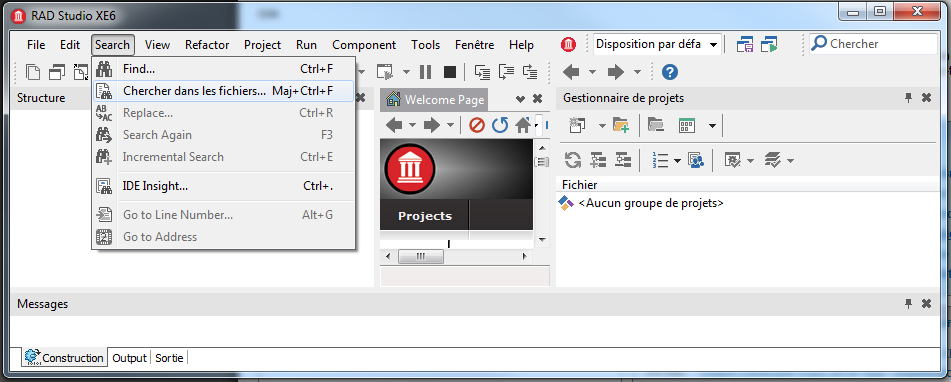The height and width of the screenshot is (382, 951).
Task: Click the build configuration checkmark icon
Action: tap(733, 160)
